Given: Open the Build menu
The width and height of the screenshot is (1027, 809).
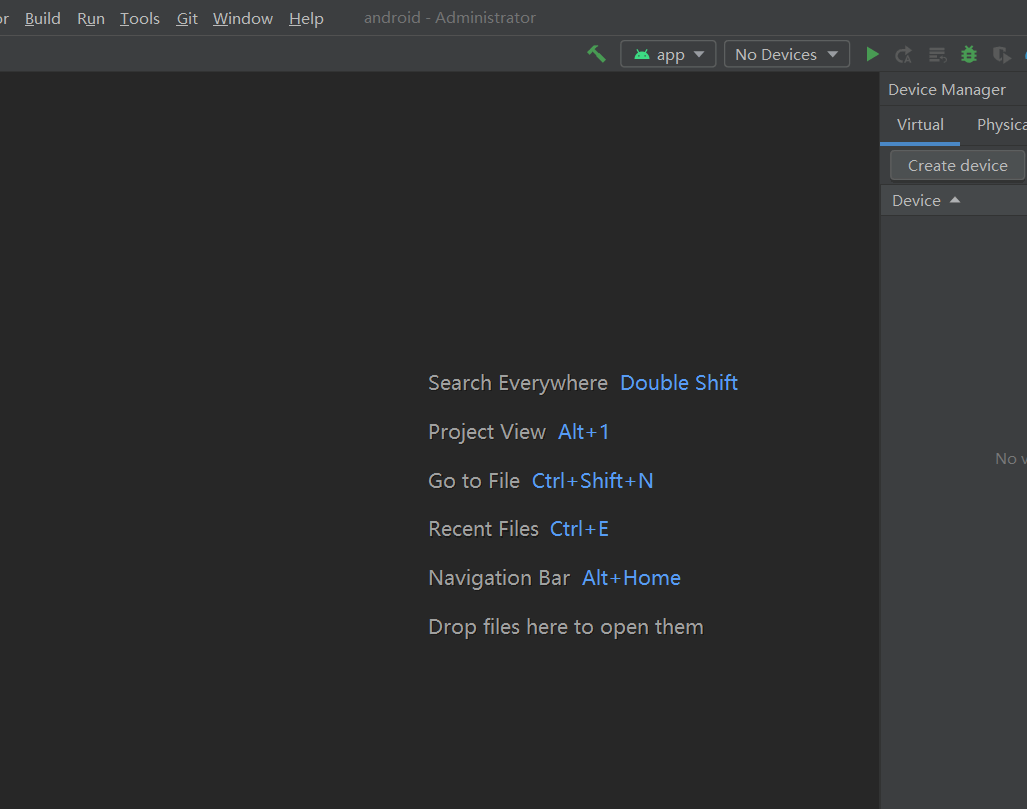Looking at the screenshot, I should [42, 18].
